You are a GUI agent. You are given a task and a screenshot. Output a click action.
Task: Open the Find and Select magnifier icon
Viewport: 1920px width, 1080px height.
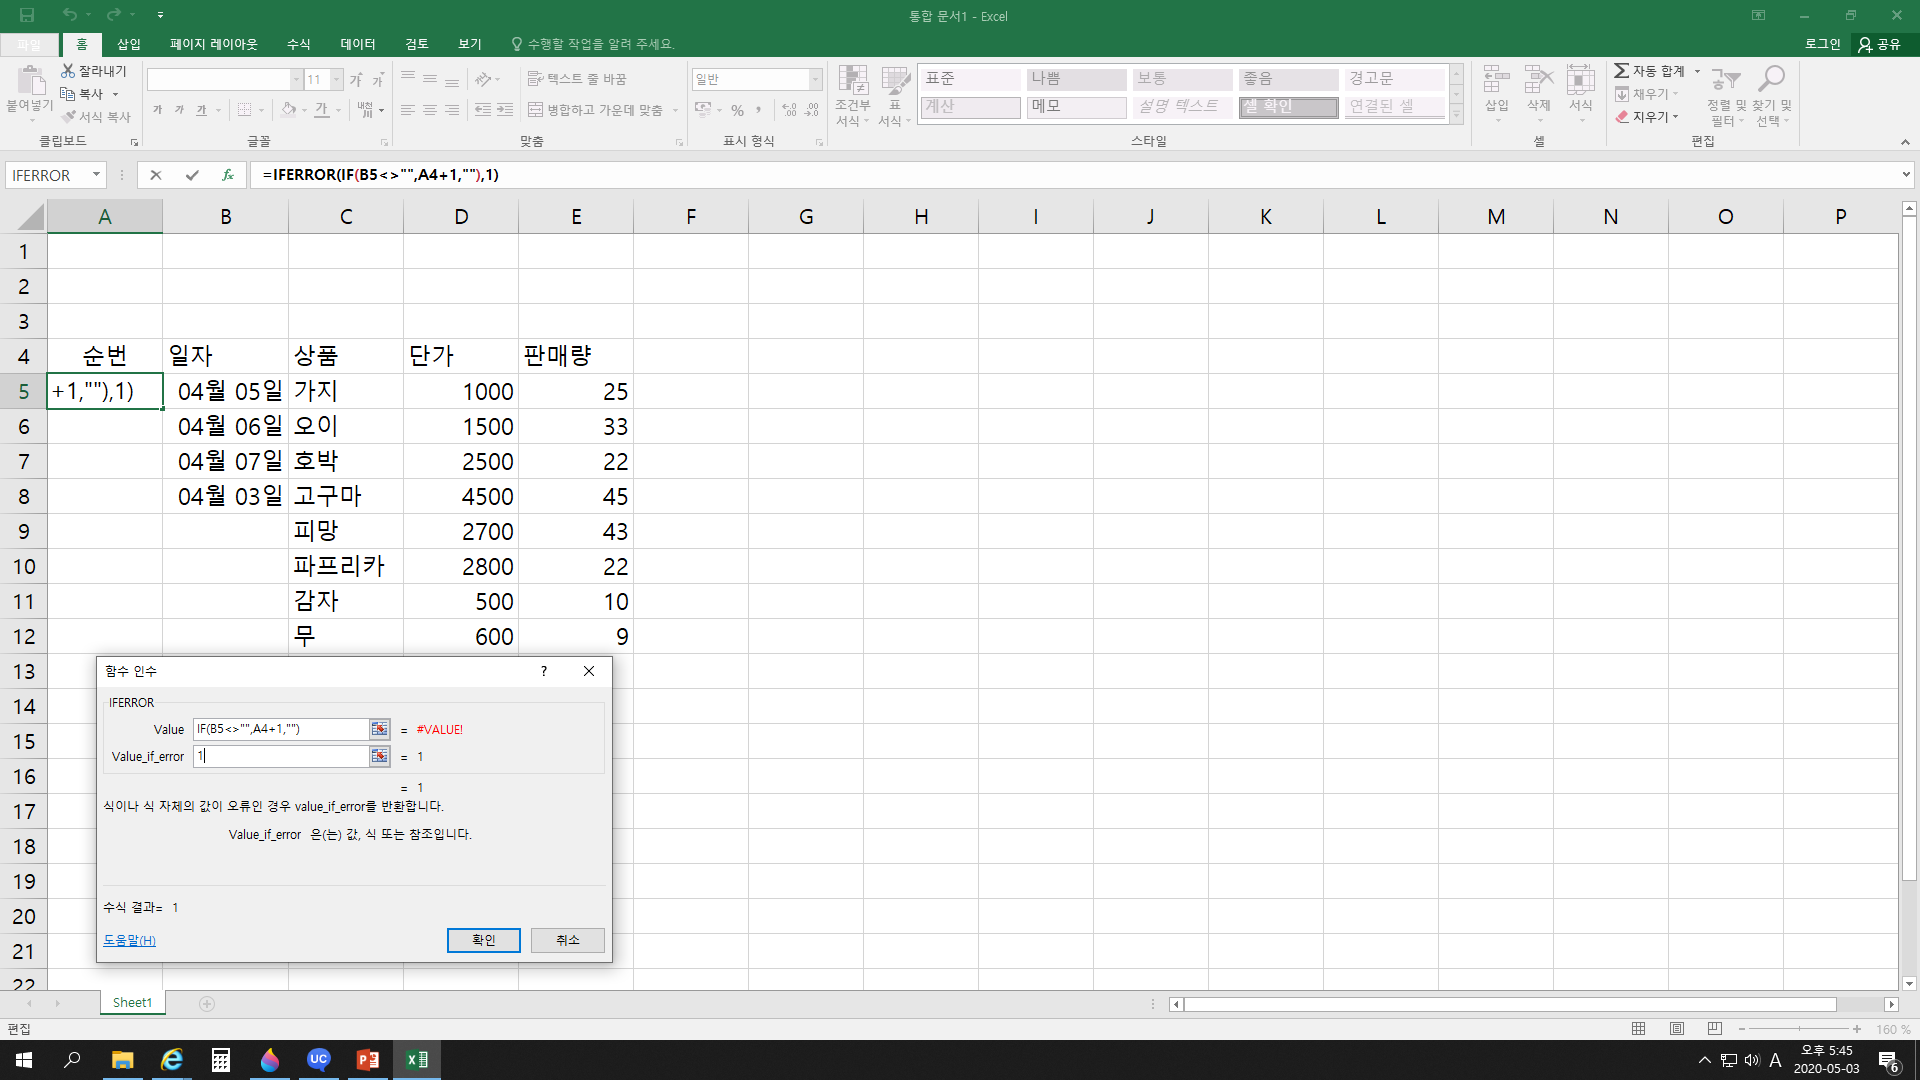[1772, 80]
